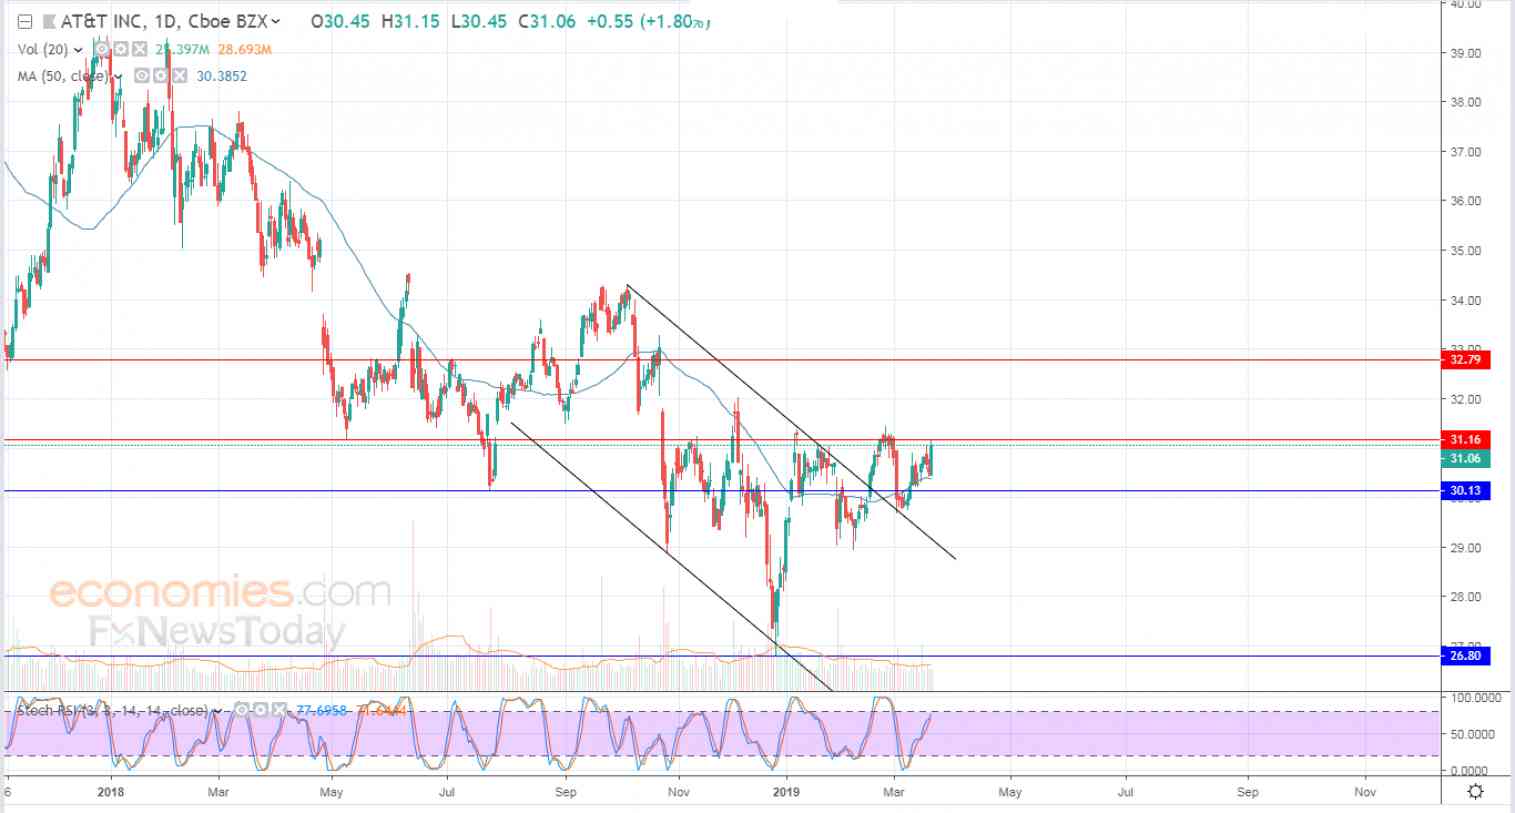The height and width of the screenshot is (813, 1515).
Task: Open chart settings gear in bottom-right corner
Action: coord(1475,792)
